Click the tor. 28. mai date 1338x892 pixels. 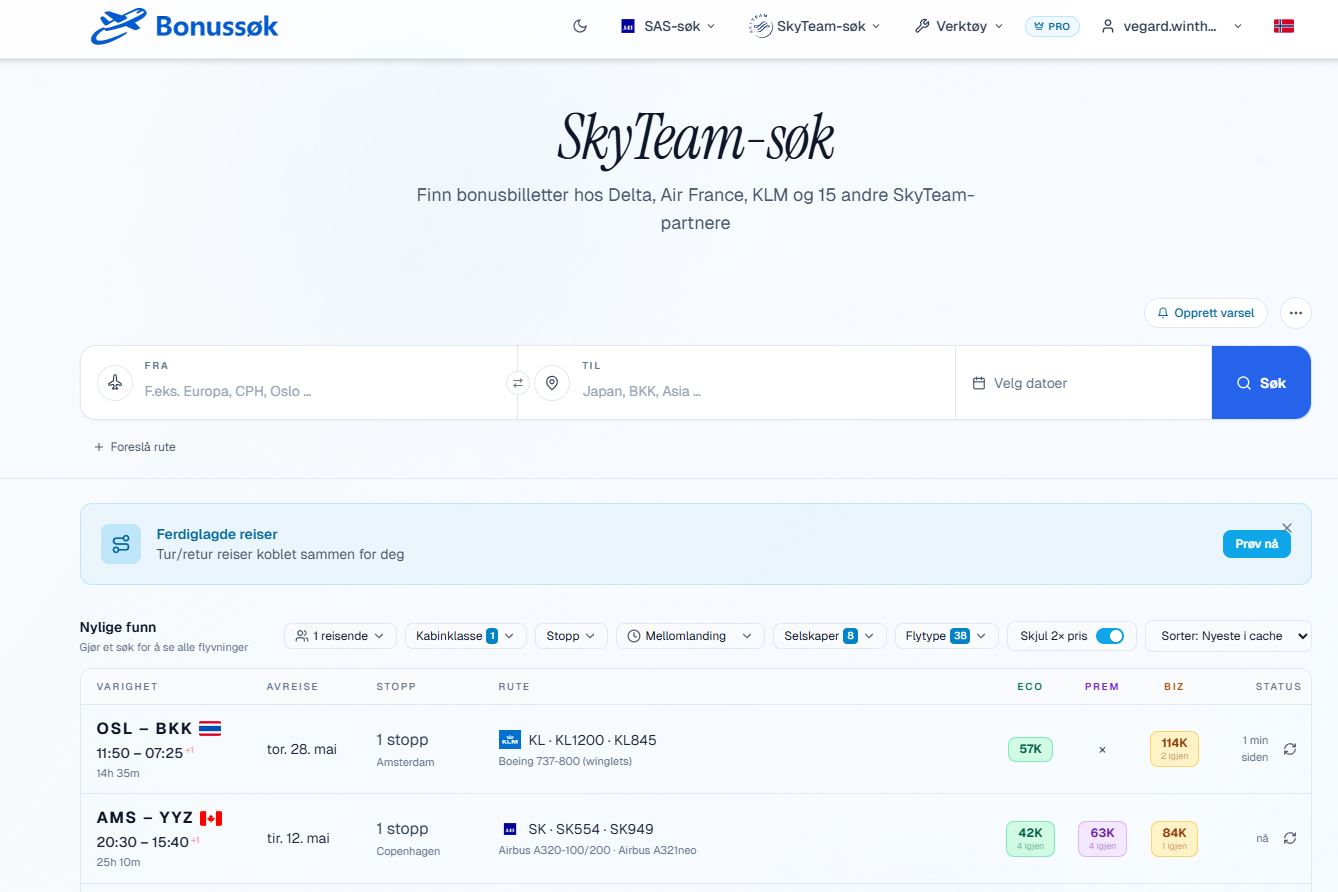(x=302, y=749)
